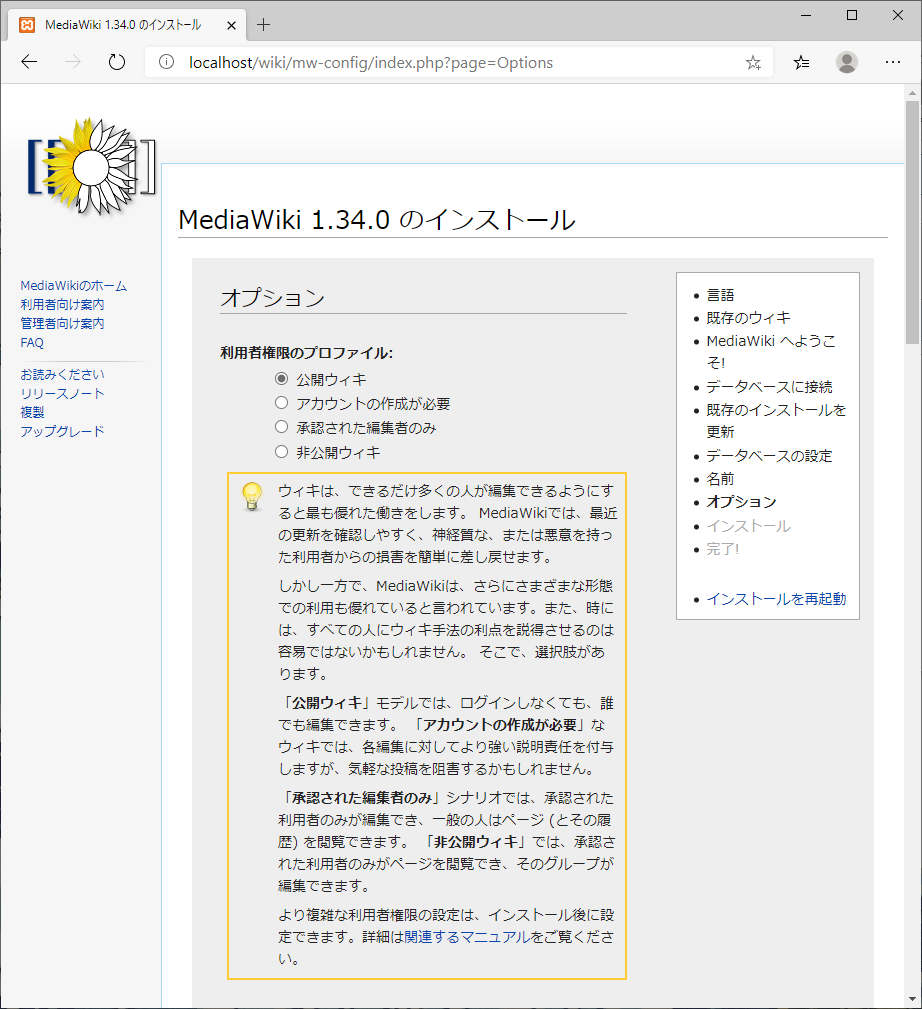Click the site information icon in address bar
Screen dimensions: 922x1009
coord(166,61)
